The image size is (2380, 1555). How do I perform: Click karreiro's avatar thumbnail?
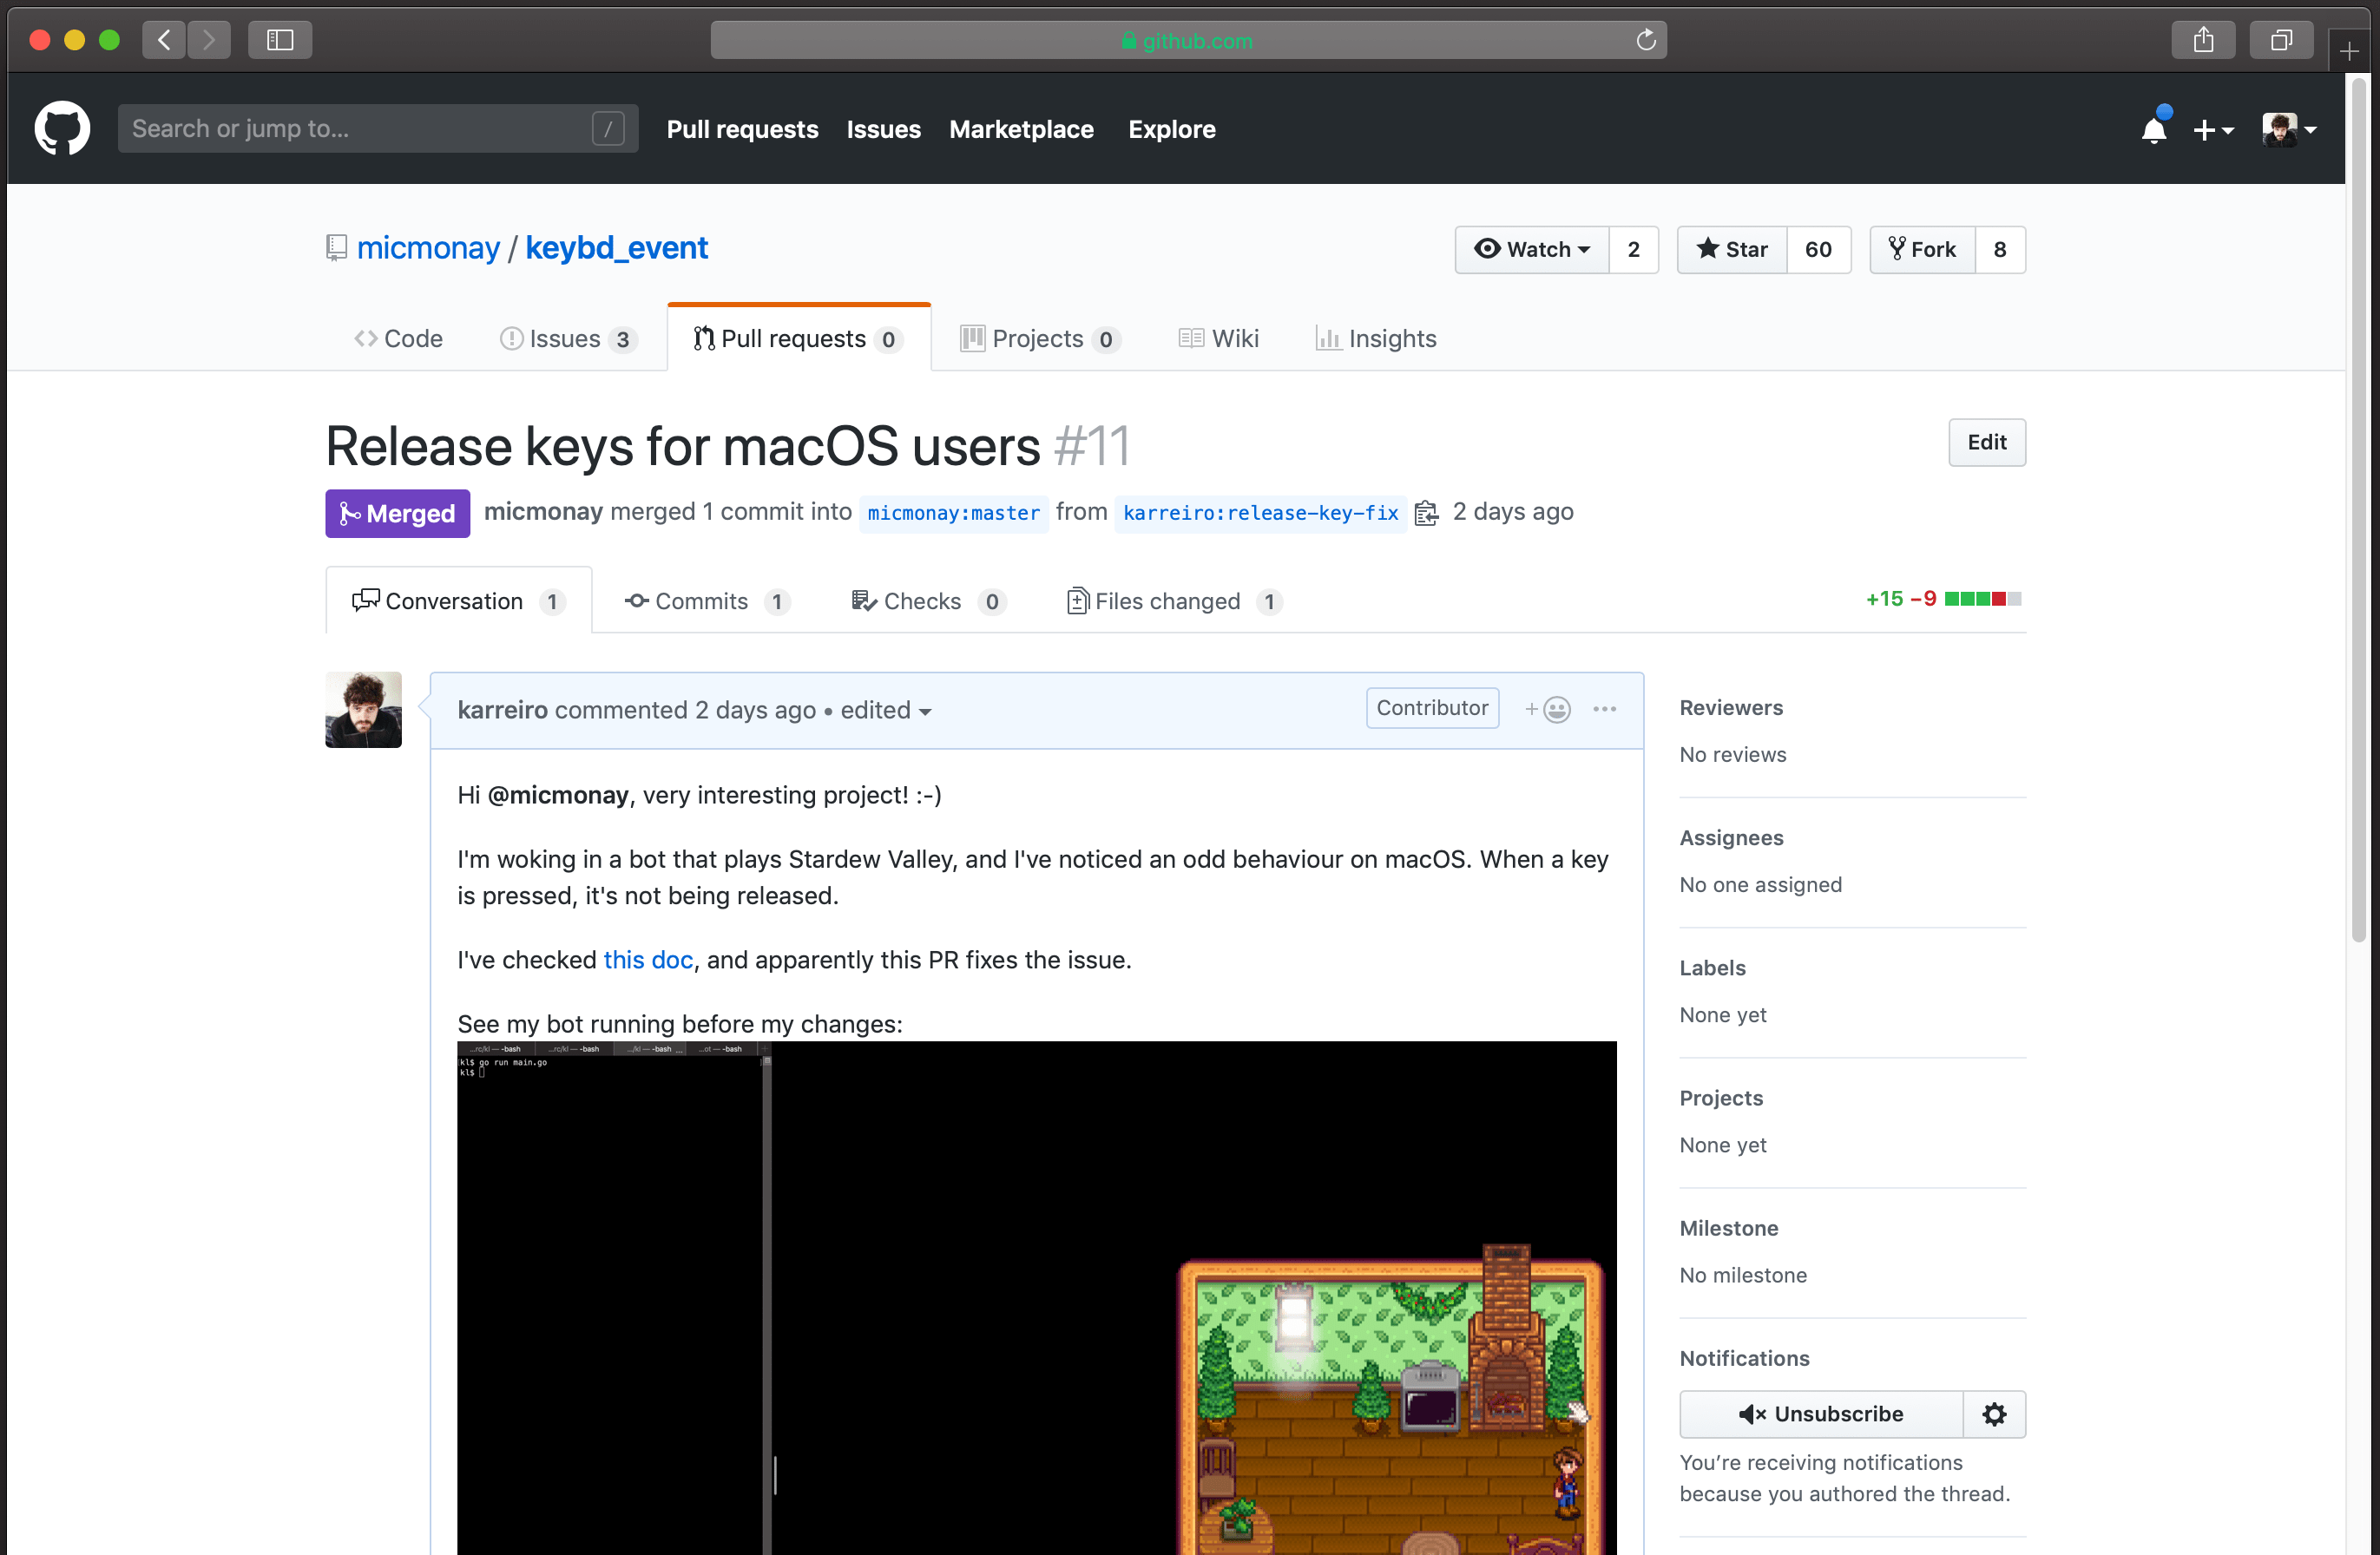[x=363, y=709]
